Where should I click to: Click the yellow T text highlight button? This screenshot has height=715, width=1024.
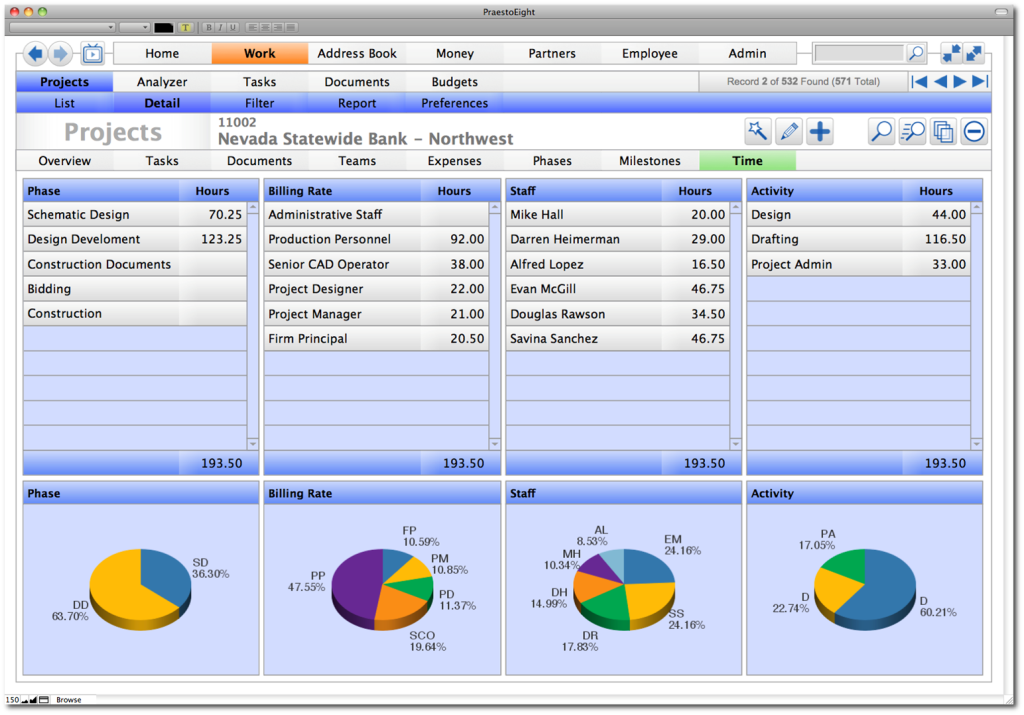(185, 27)
